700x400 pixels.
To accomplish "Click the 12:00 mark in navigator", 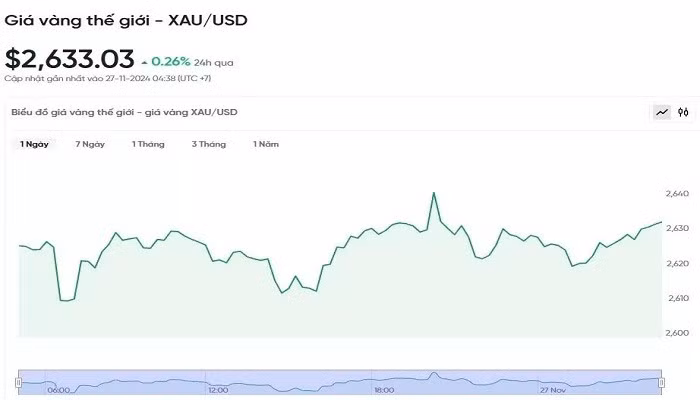I will tap(219, 389).
